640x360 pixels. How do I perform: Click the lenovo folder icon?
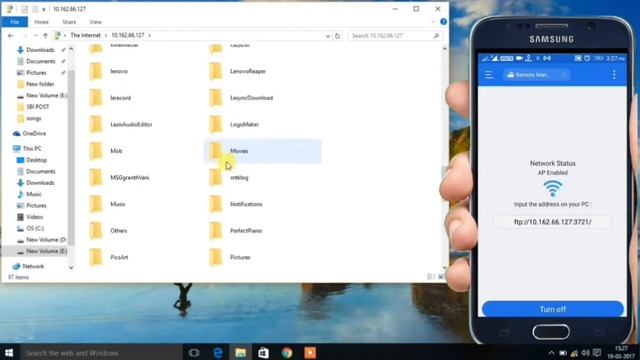point(96,71)
